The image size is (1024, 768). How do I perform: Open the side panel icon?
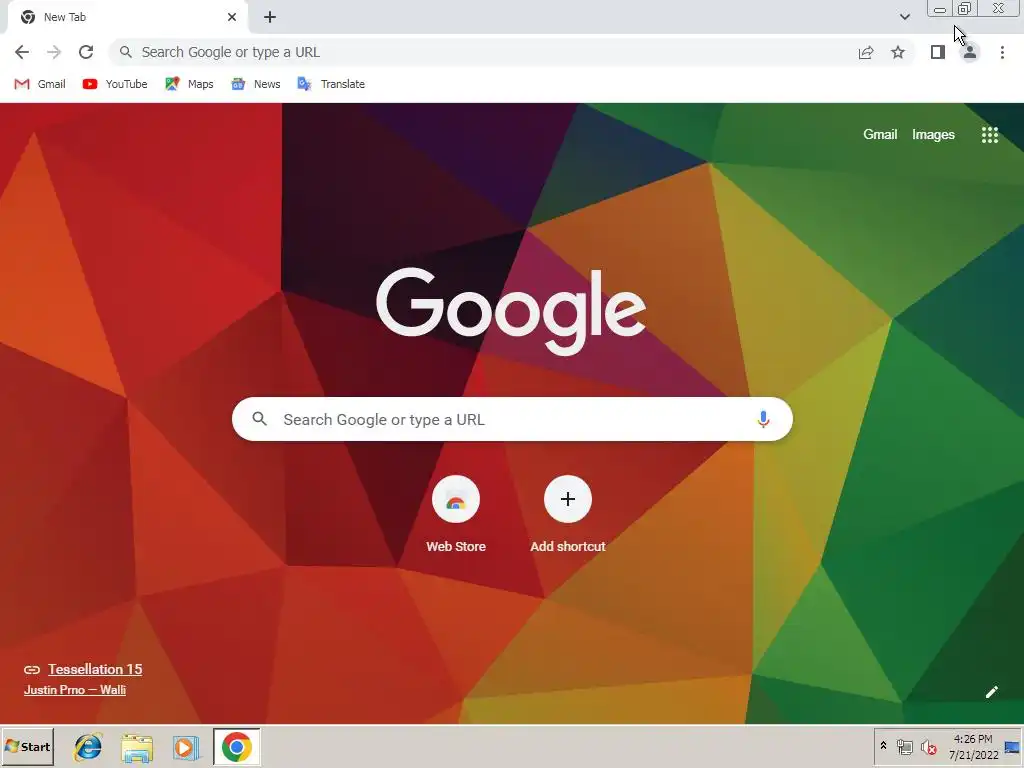pos(938,52)
